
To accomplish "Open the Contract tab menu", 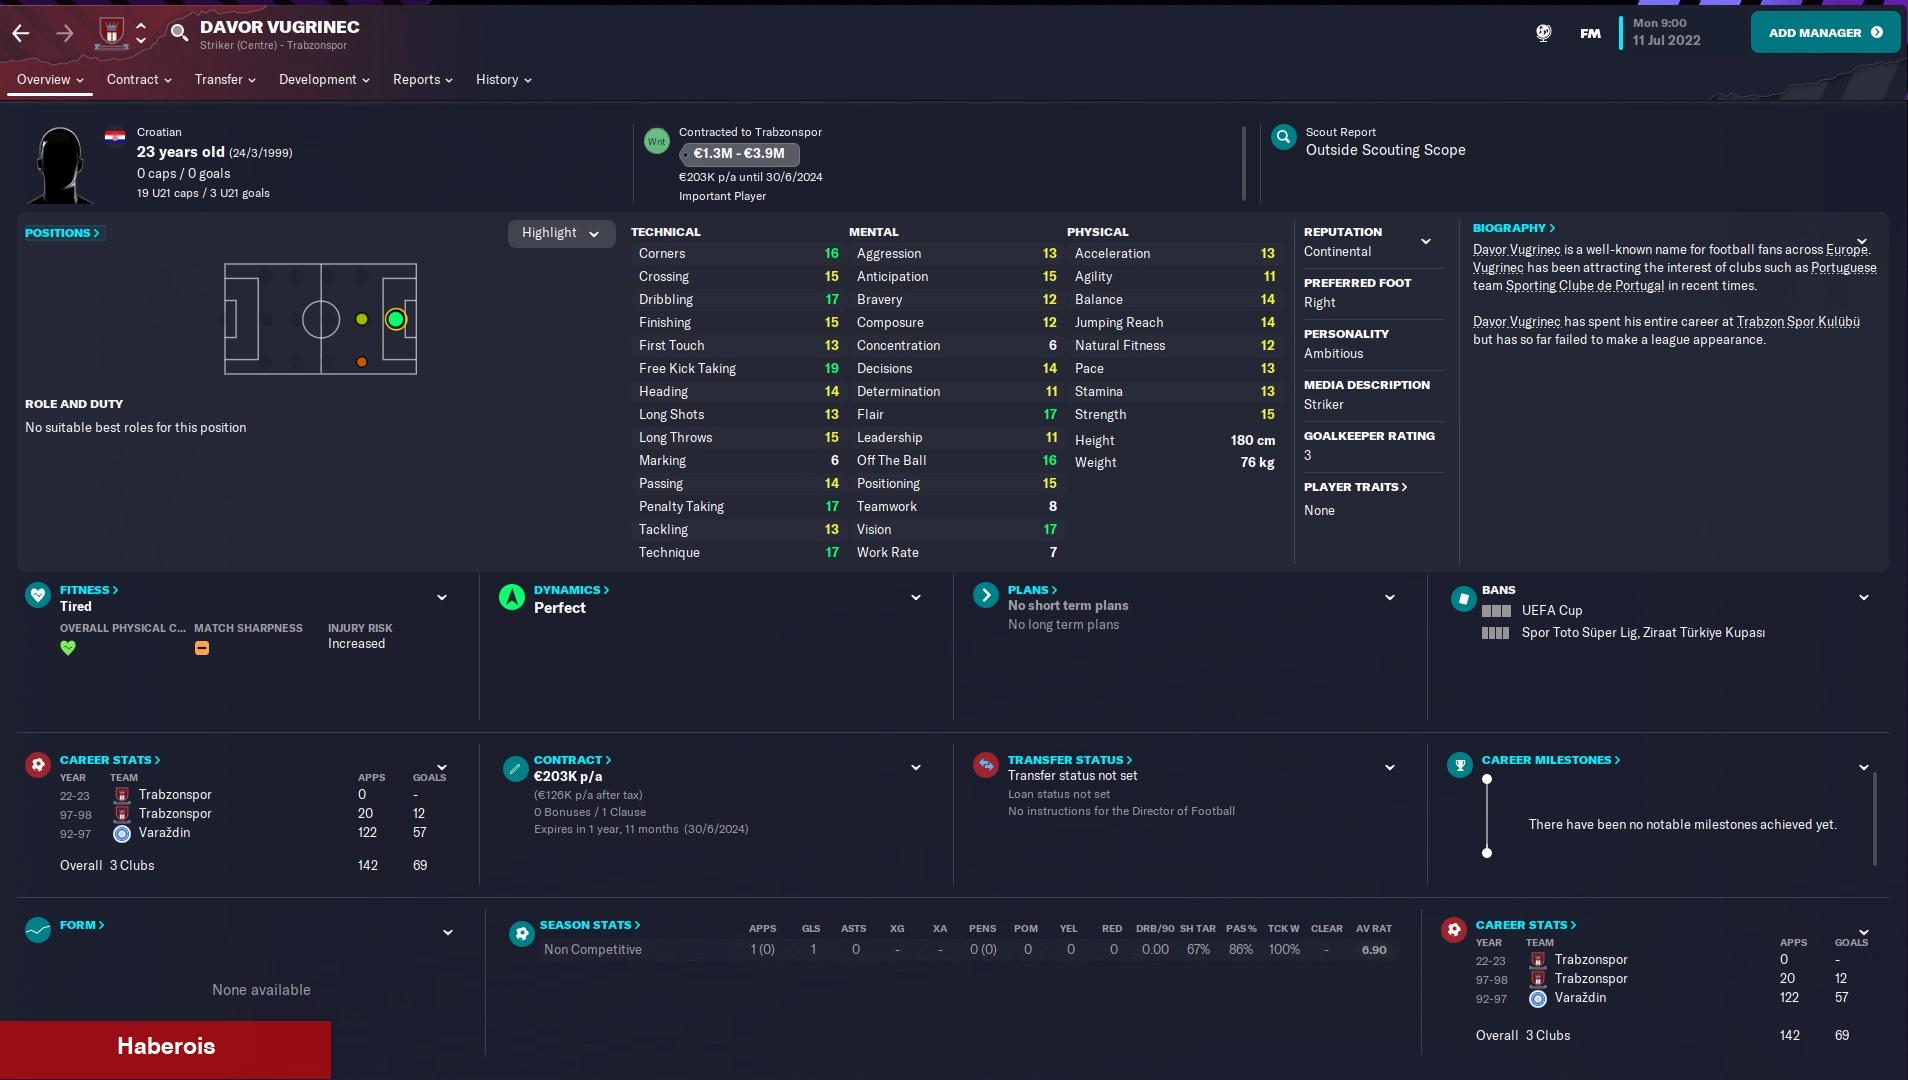I will [139, 80].
